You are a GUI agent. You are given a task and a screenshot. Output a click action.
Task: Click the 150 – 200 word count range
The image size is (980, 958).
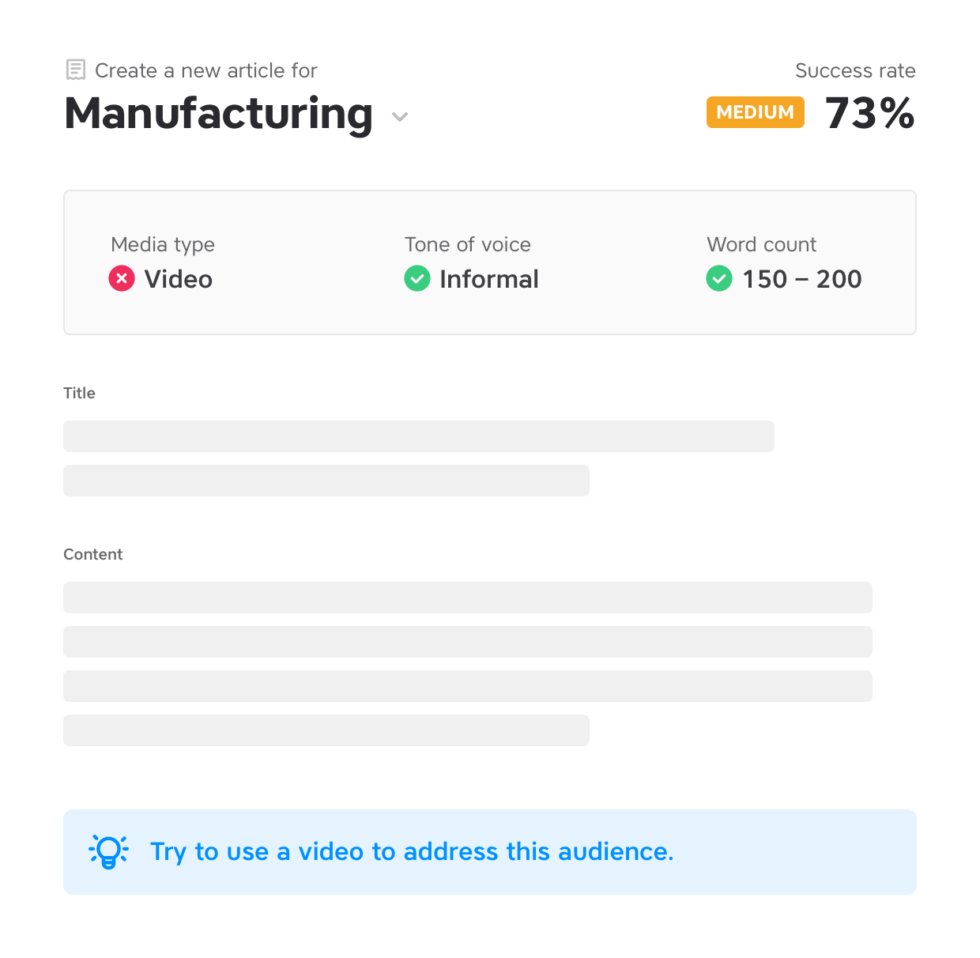tap(801, 279)
